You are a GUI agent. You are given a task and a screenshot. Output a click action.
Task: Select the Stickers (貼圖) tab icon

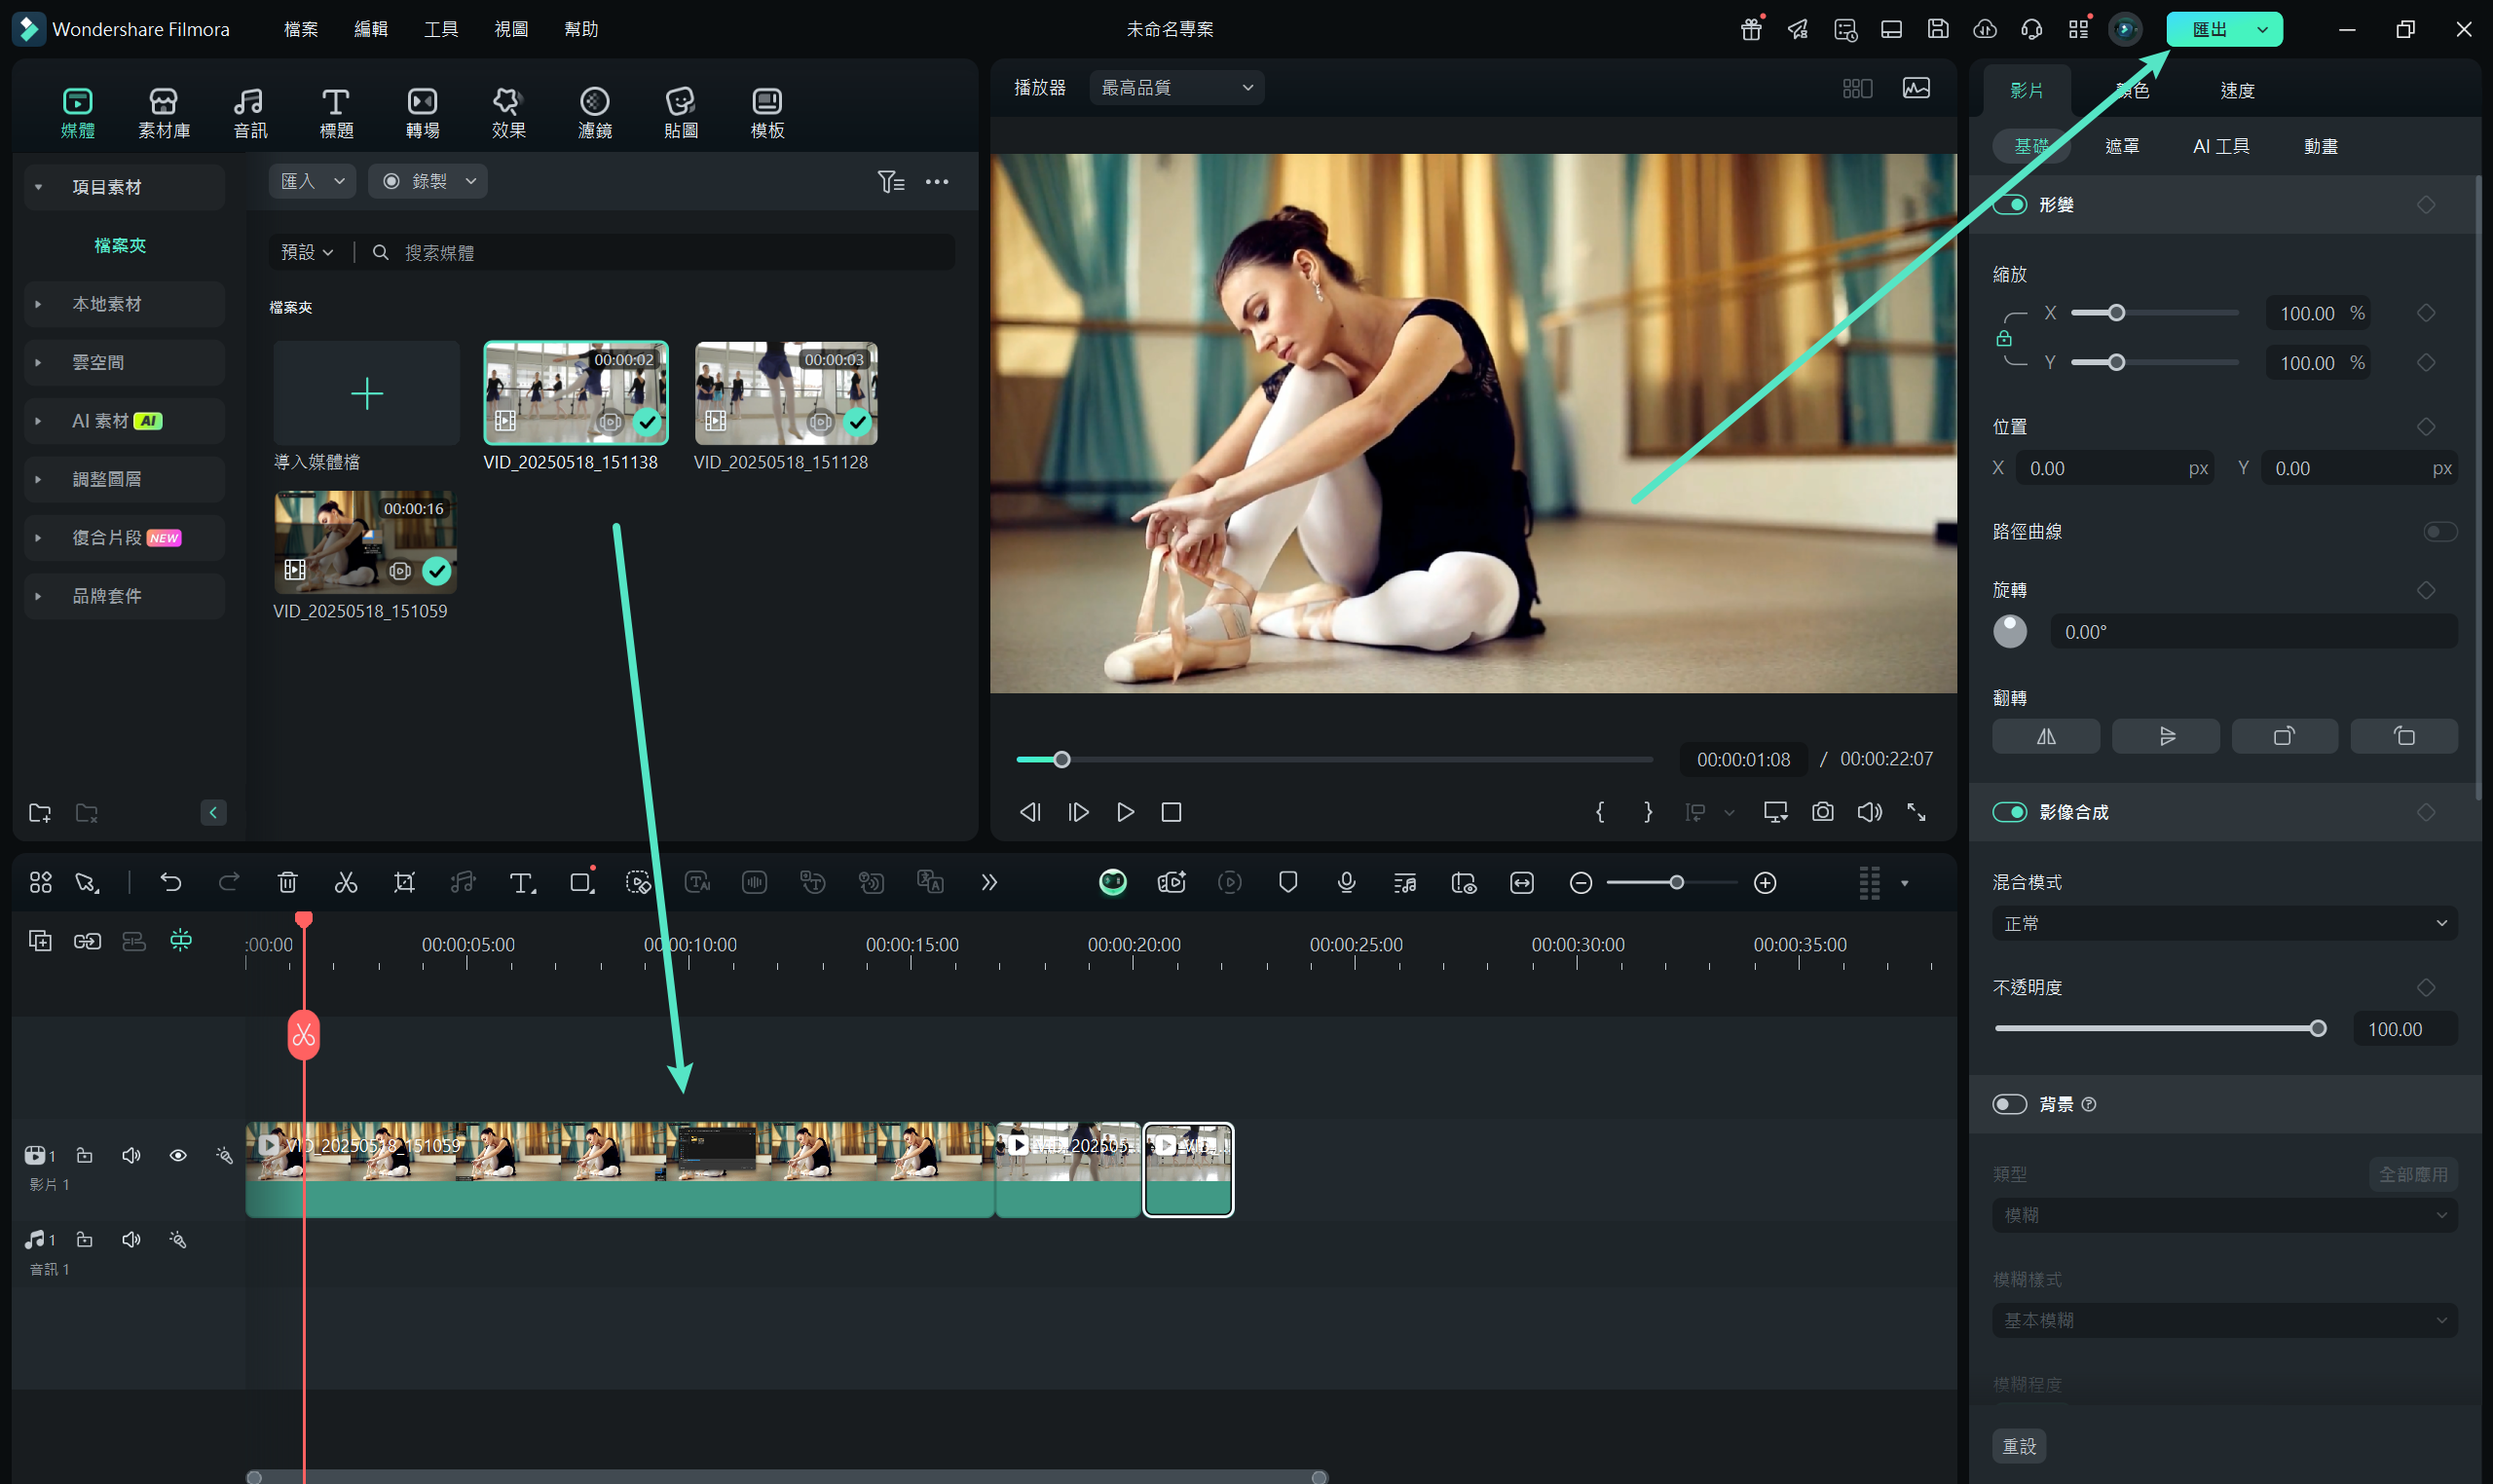pos(680,112)
